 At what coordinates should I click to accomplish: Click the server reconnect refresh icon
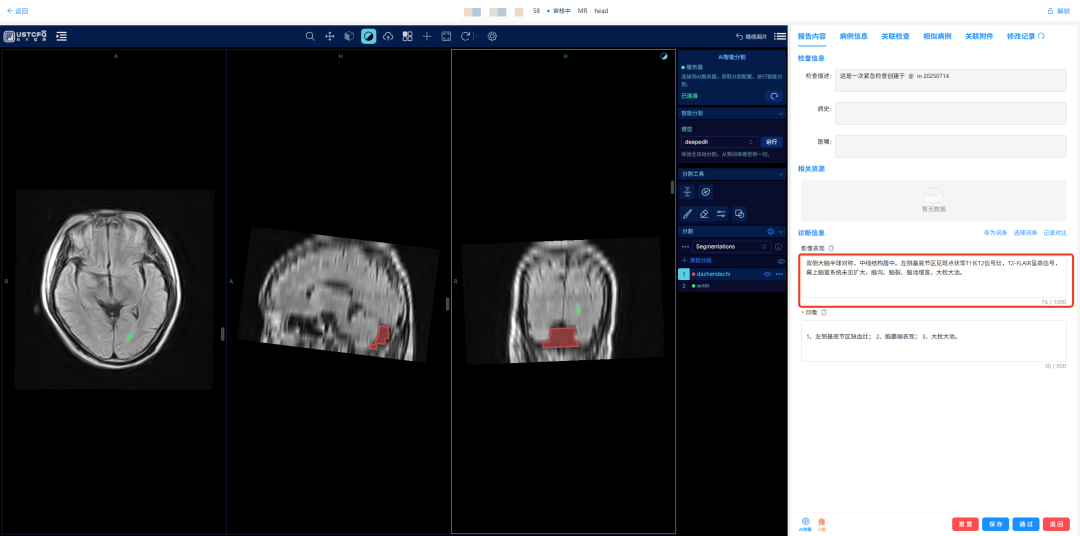click(x=774, y=96)
